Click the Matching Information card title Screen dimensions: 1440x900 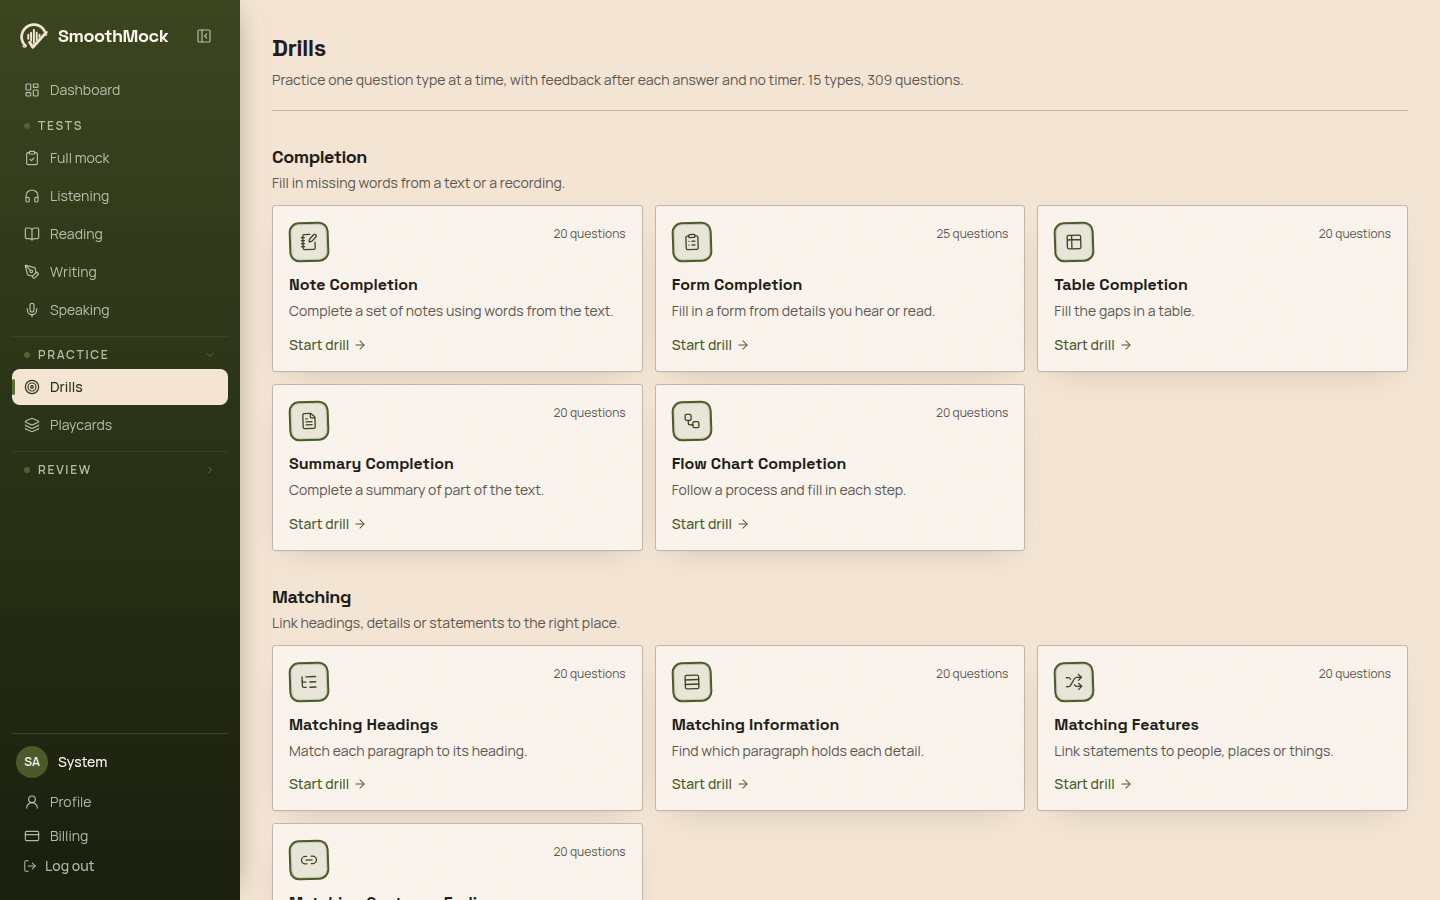click(755, 725)
